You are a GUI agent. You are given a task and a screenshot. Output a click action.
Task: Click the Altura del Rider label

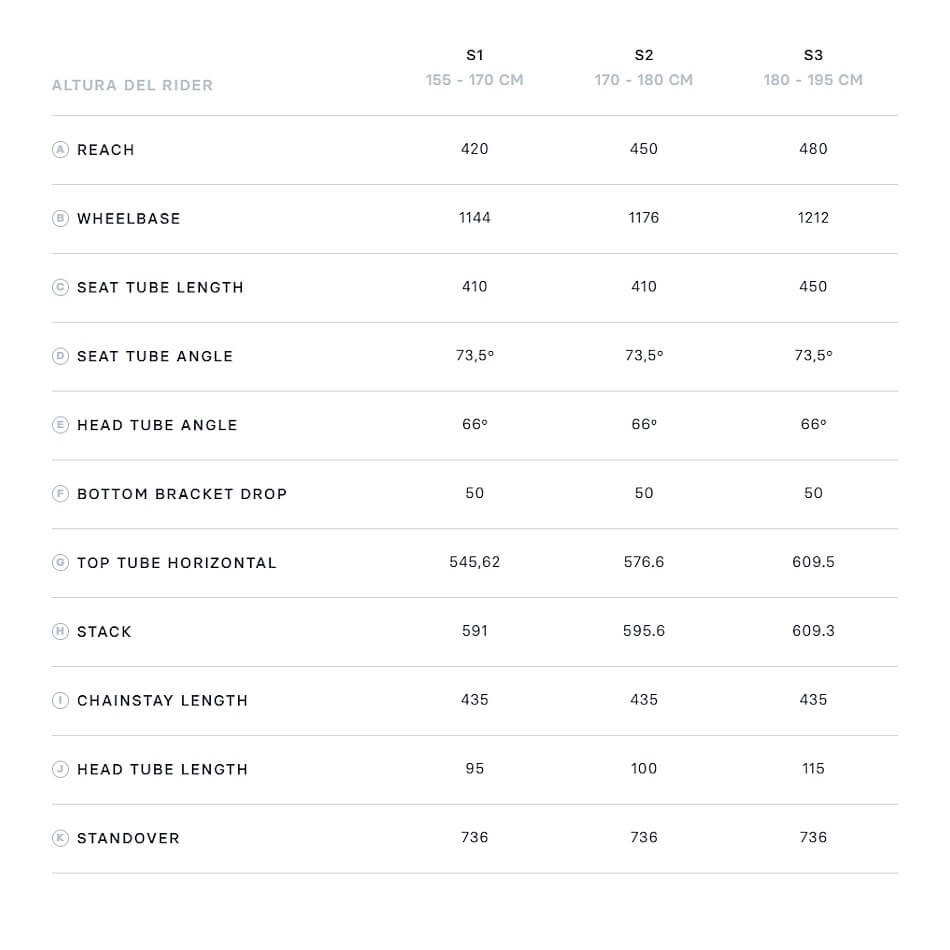pyautogui.click(x=132, y=86)
